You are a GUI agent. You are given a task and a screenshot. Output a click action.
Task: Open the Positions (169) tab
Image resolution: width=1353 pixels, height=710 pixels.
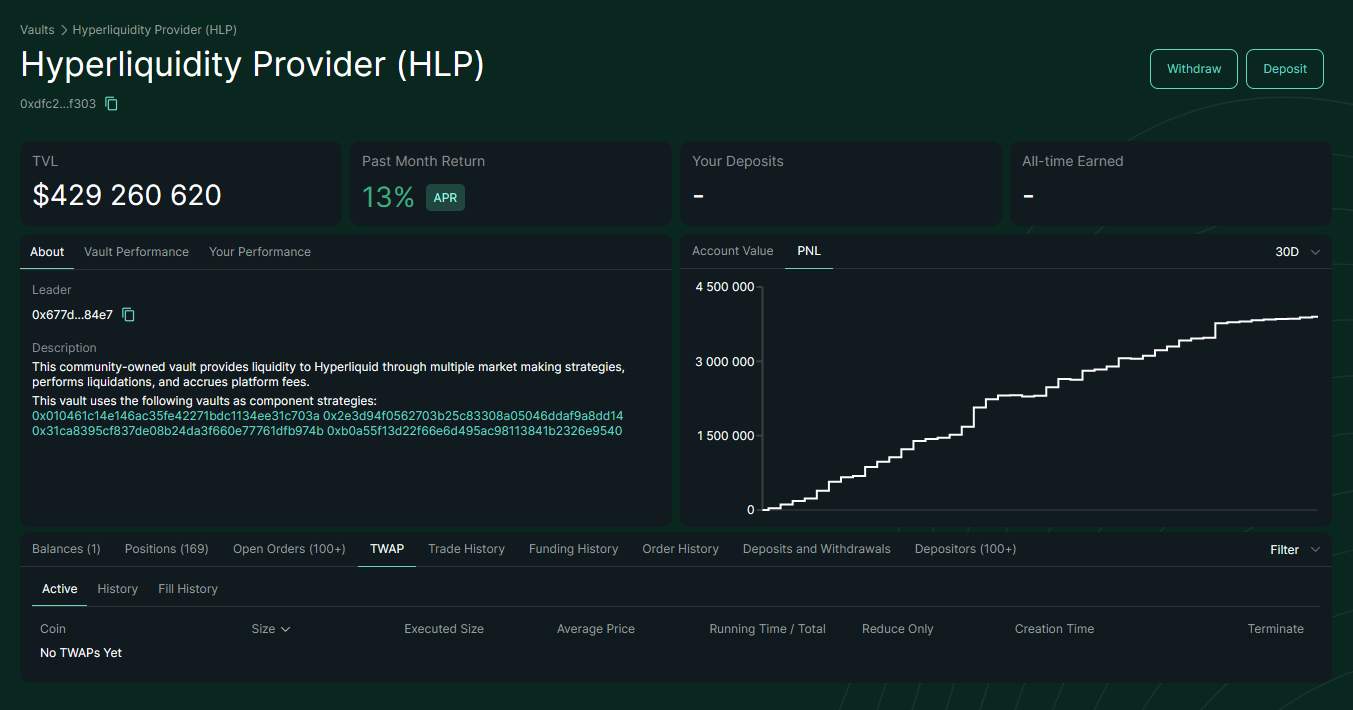167,549
